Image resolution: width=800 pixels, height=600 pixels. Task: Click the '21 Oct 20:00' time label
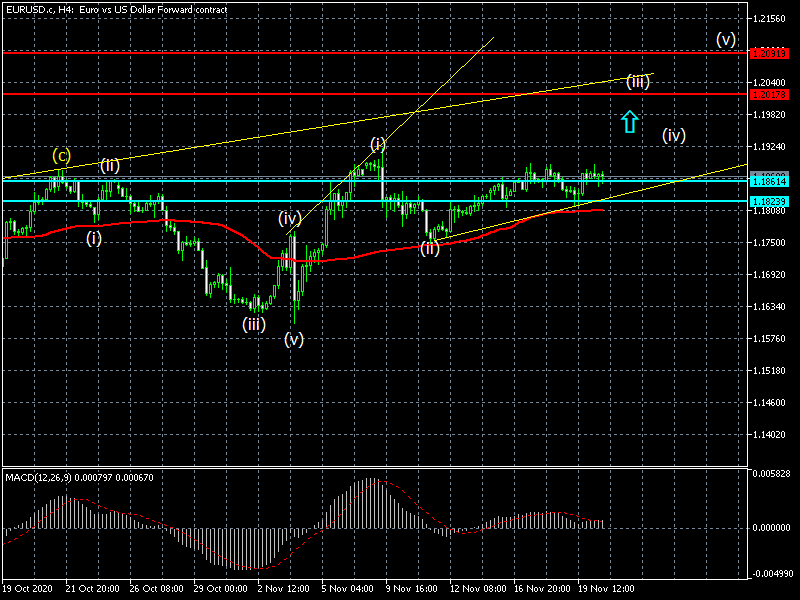(92, 588)
